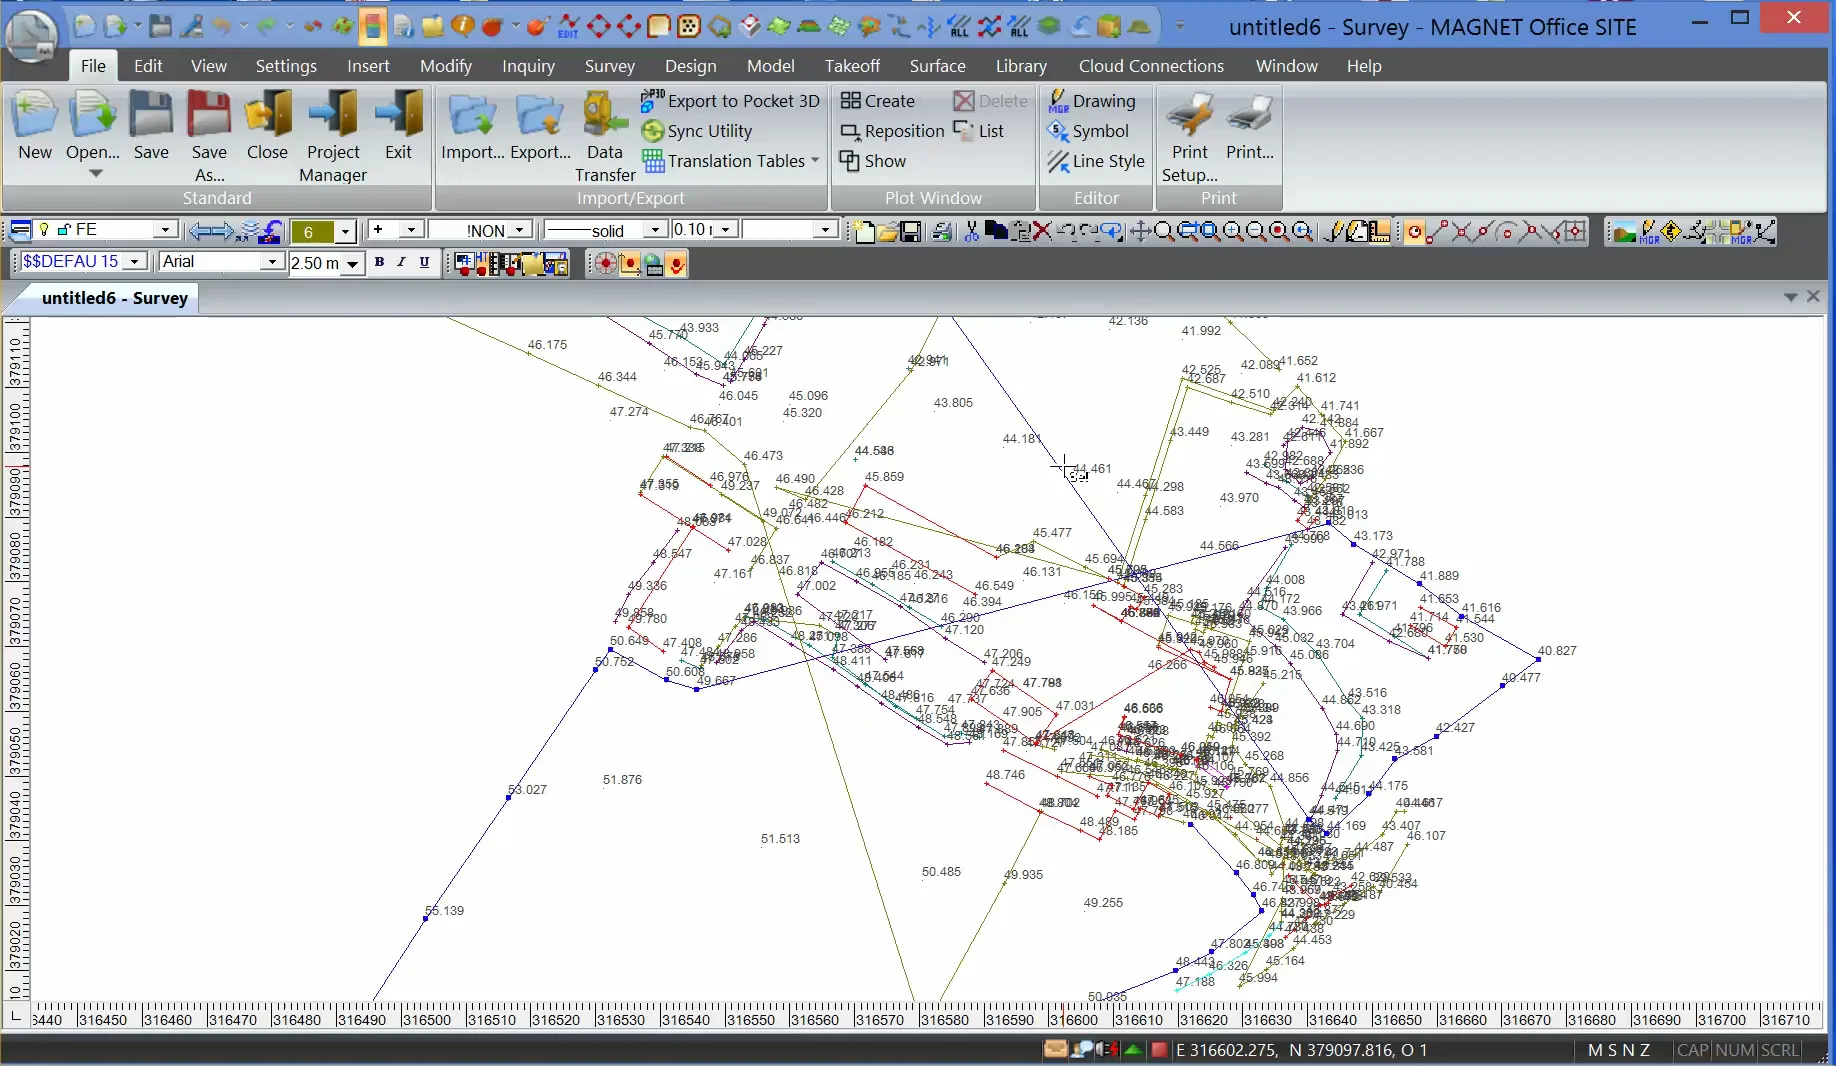Toggle bold text formatting
Viewport: 1836px width, 1066px height.
tap(379, 262)
